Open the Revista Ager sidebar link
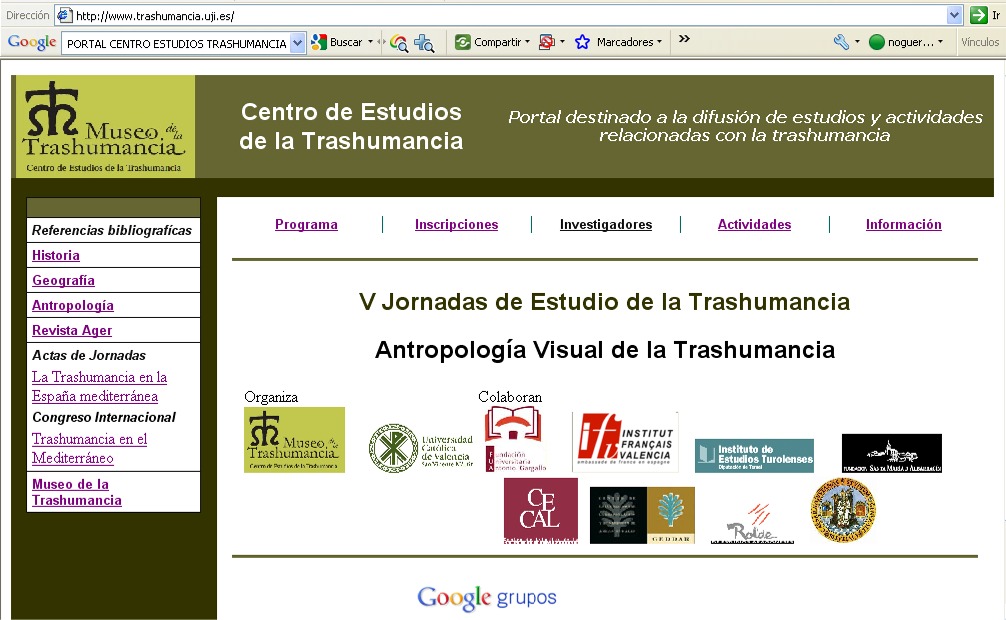 [72, 331]
